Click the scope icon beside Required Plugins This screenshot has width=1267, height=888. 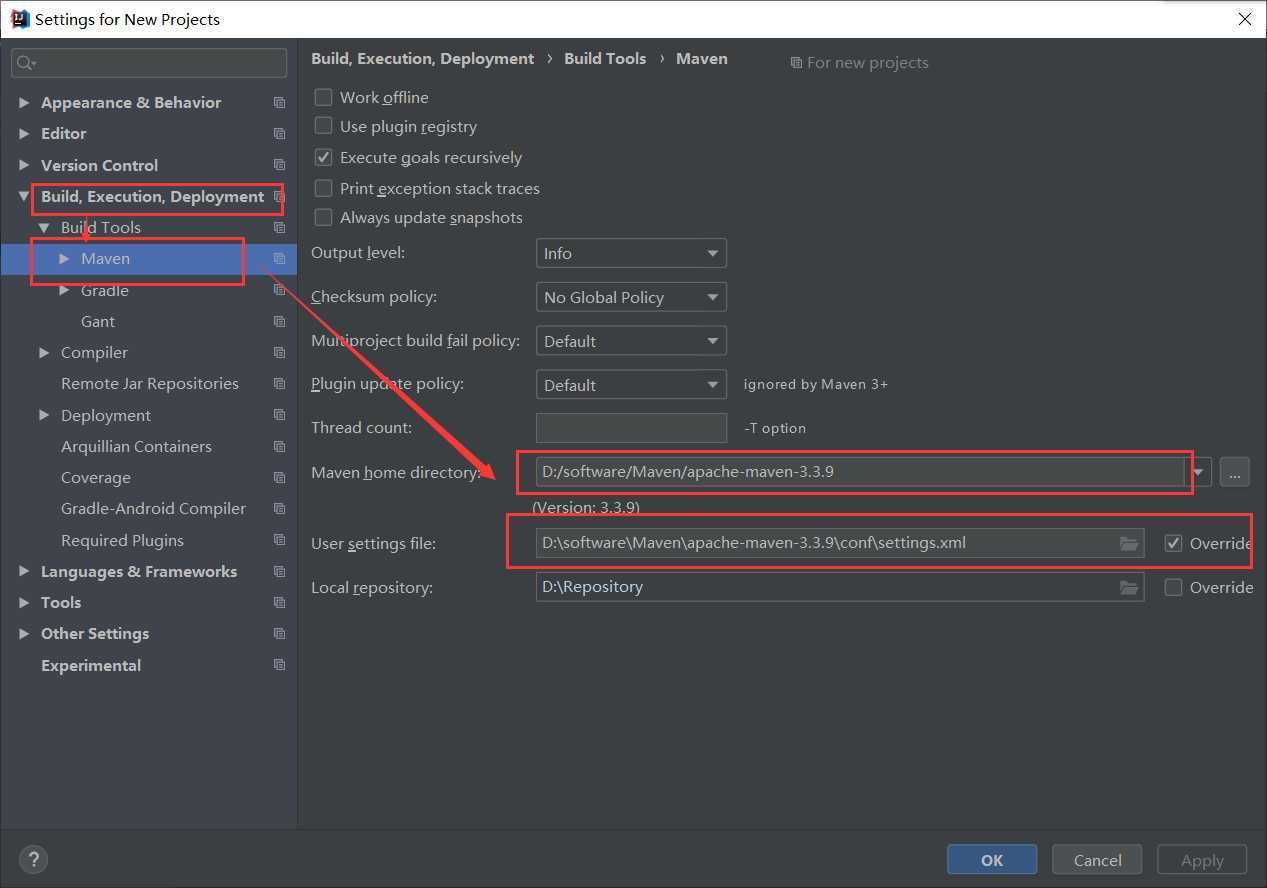[x=279, y=540]
